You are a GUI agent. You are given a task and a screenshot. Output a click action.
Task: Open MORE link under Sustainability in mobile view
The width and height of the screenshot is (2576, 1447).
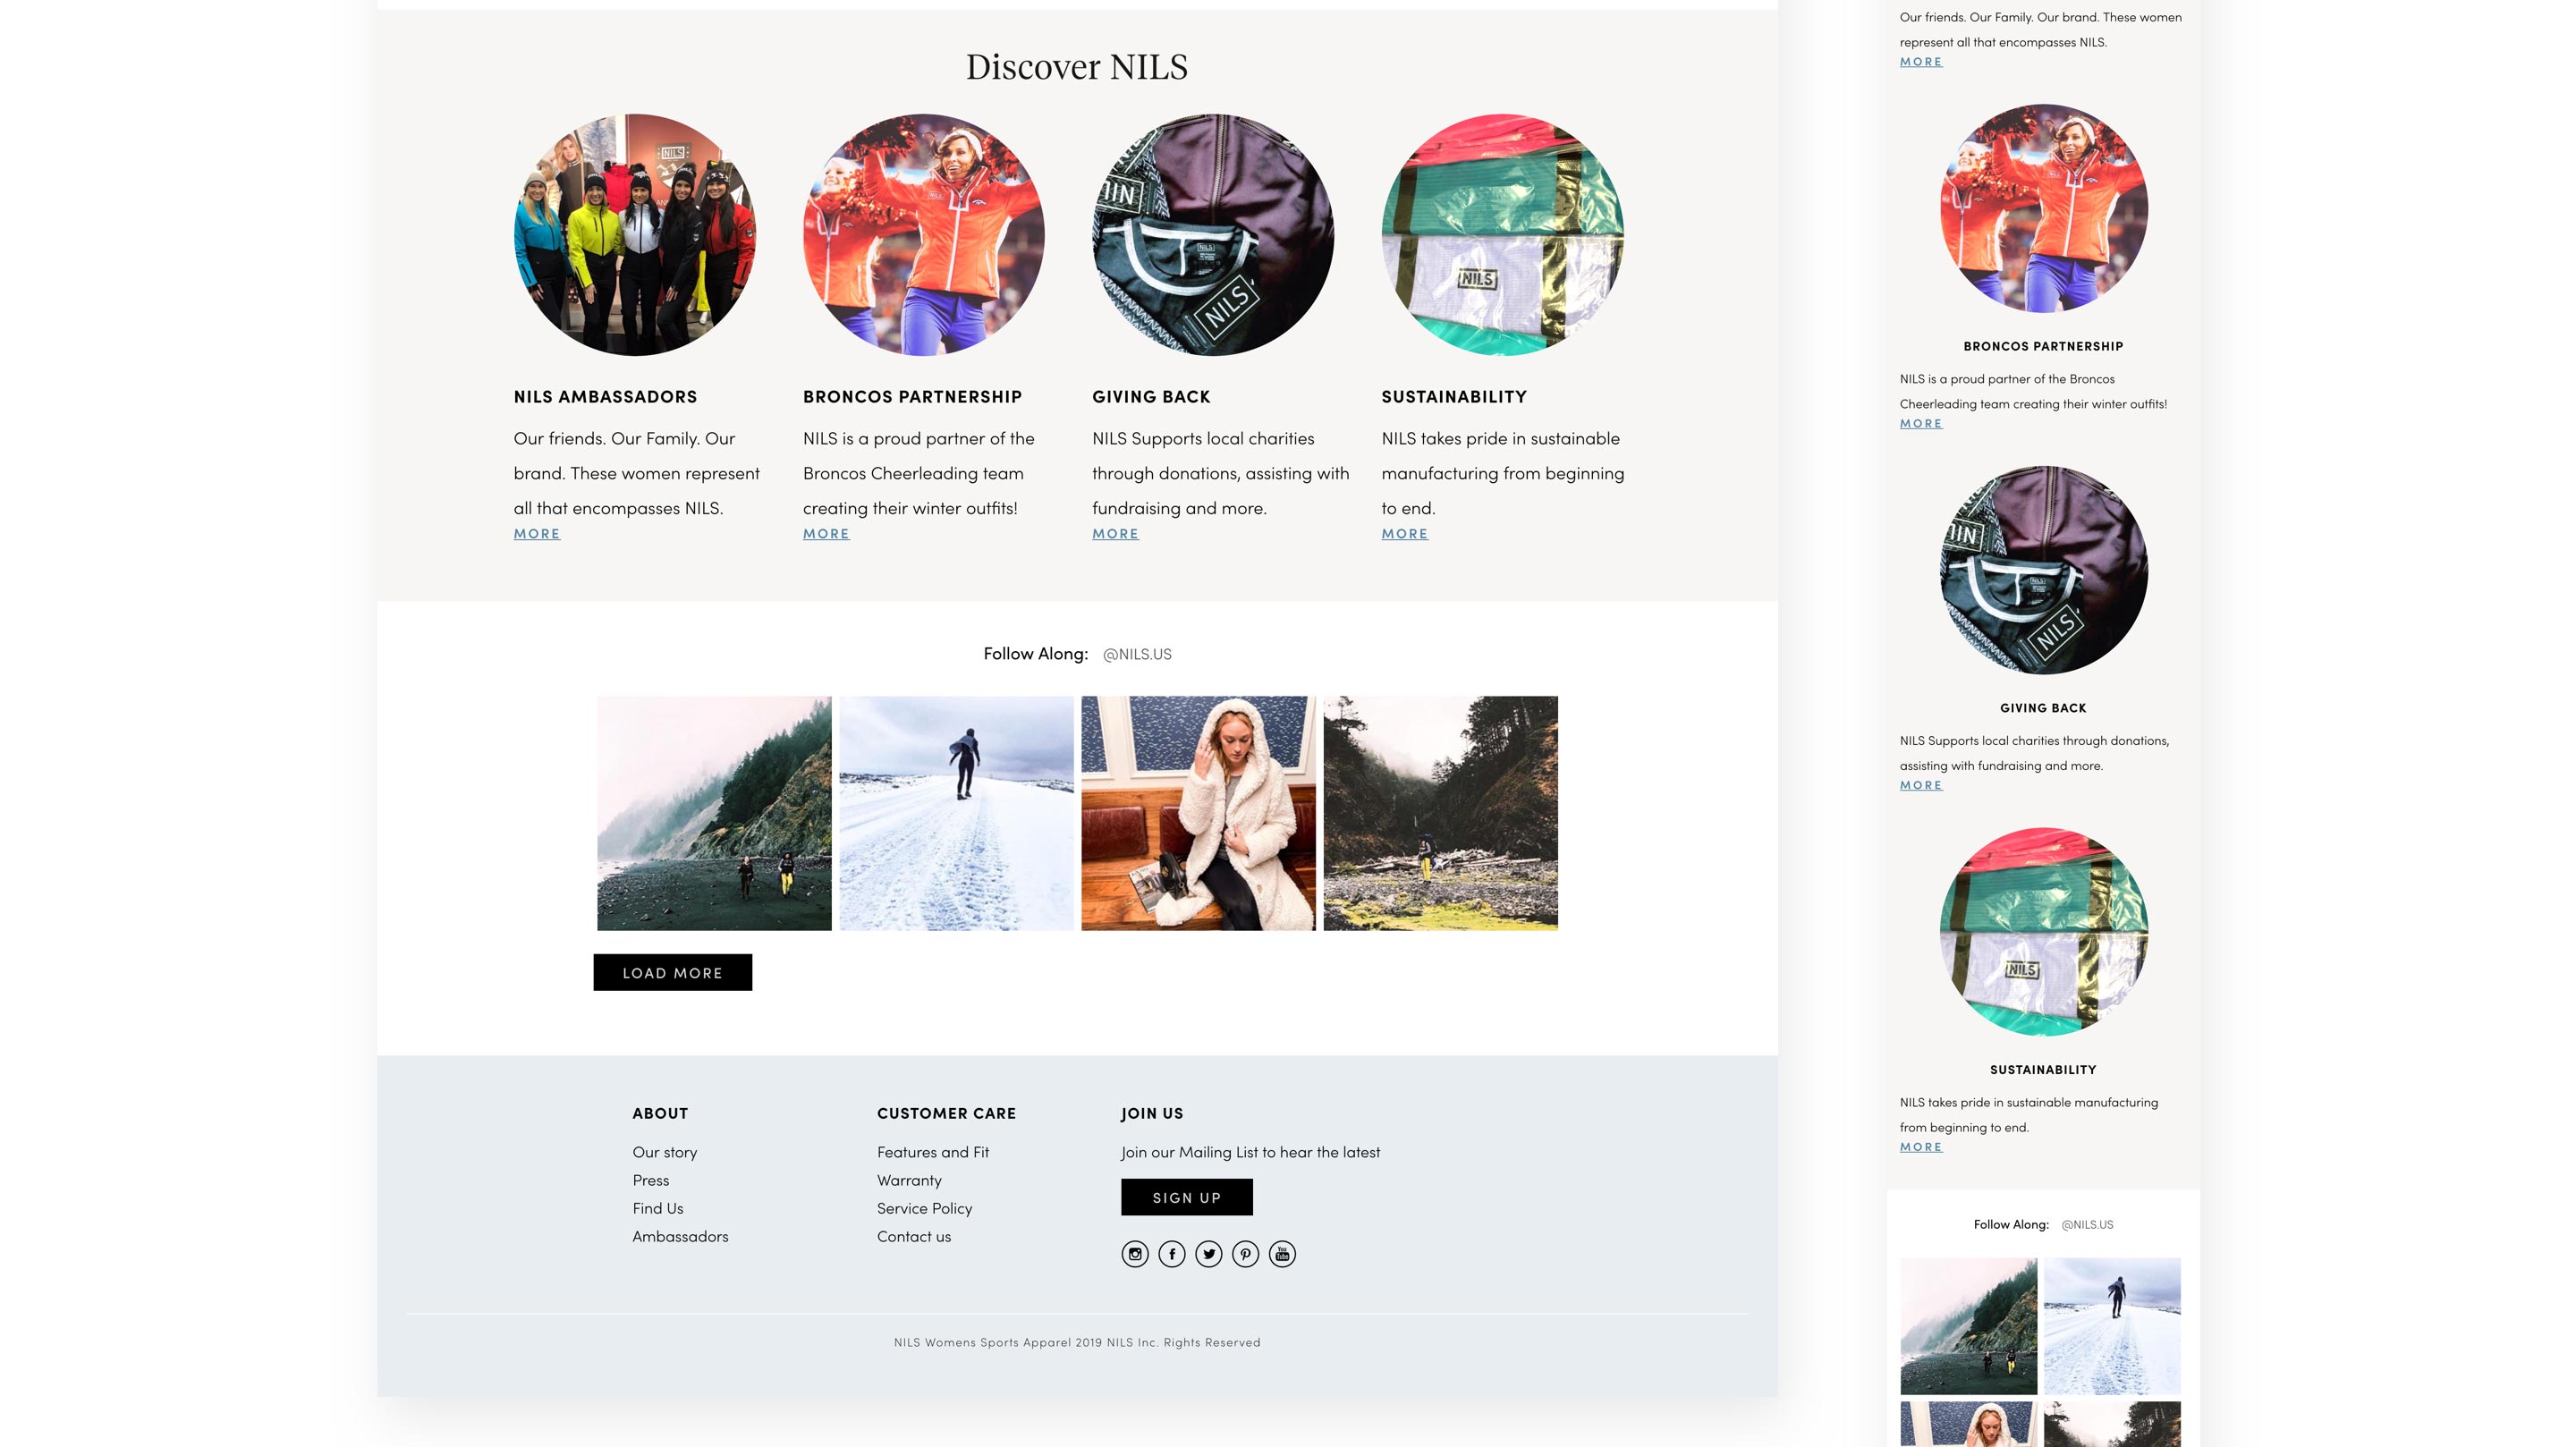pyautogui.click(x=1920, y=1148)
